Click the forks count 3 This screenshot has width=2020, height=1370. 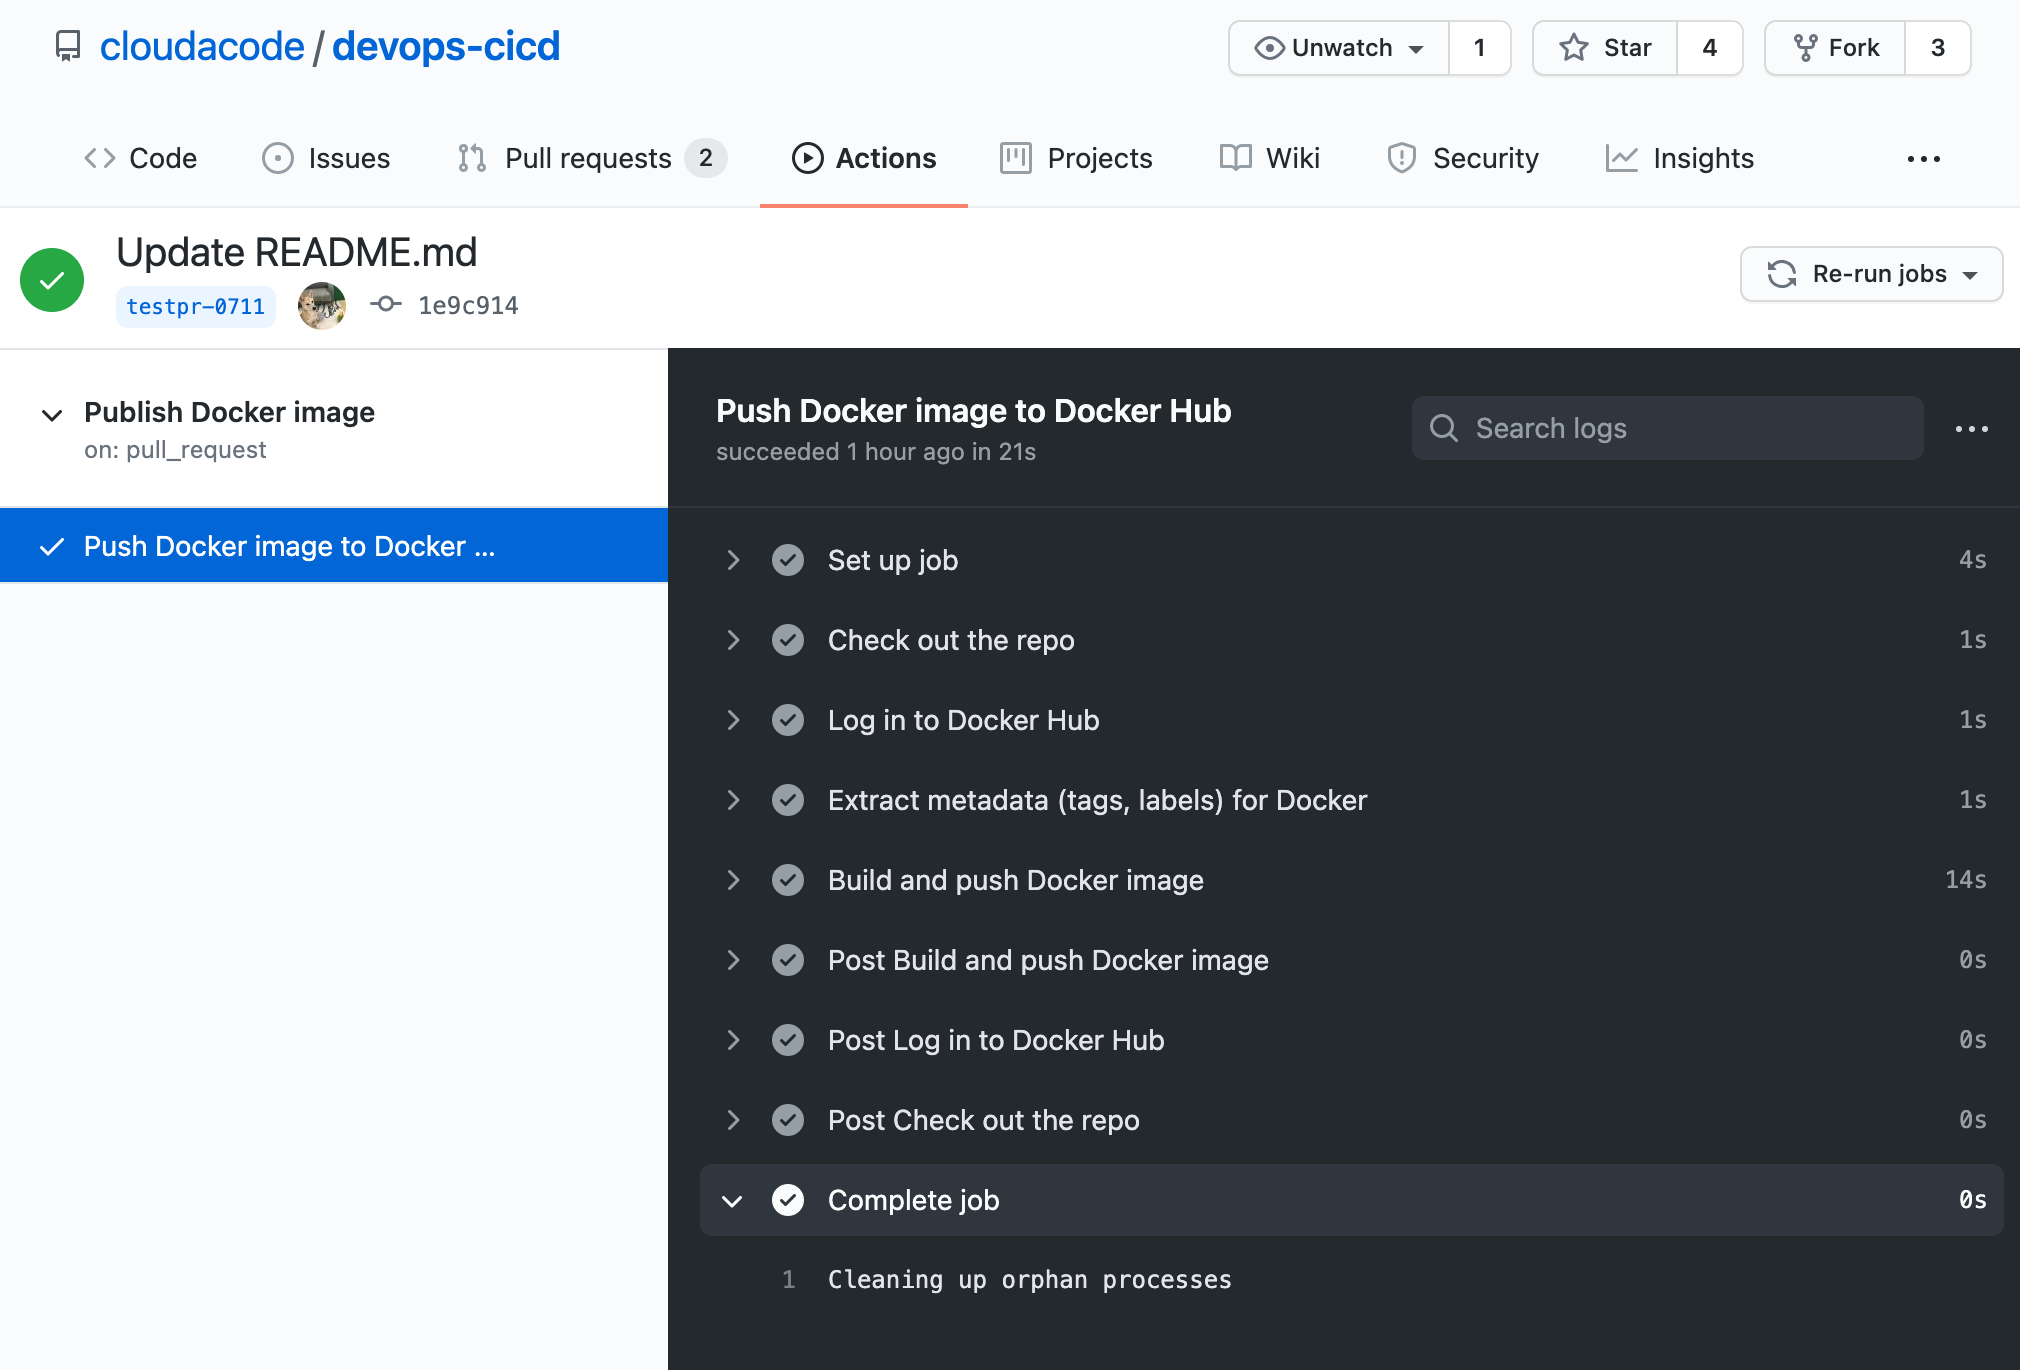pyautogui.click(x=1938, y=48)
